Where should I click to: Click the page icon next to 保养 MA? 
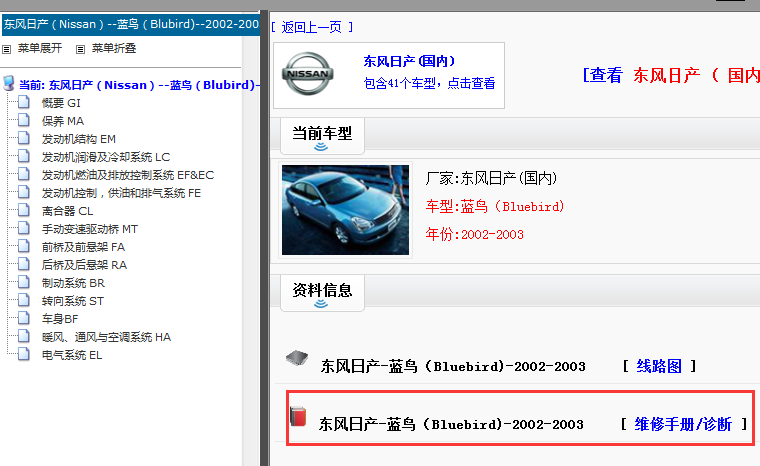[x=24, y=120]
